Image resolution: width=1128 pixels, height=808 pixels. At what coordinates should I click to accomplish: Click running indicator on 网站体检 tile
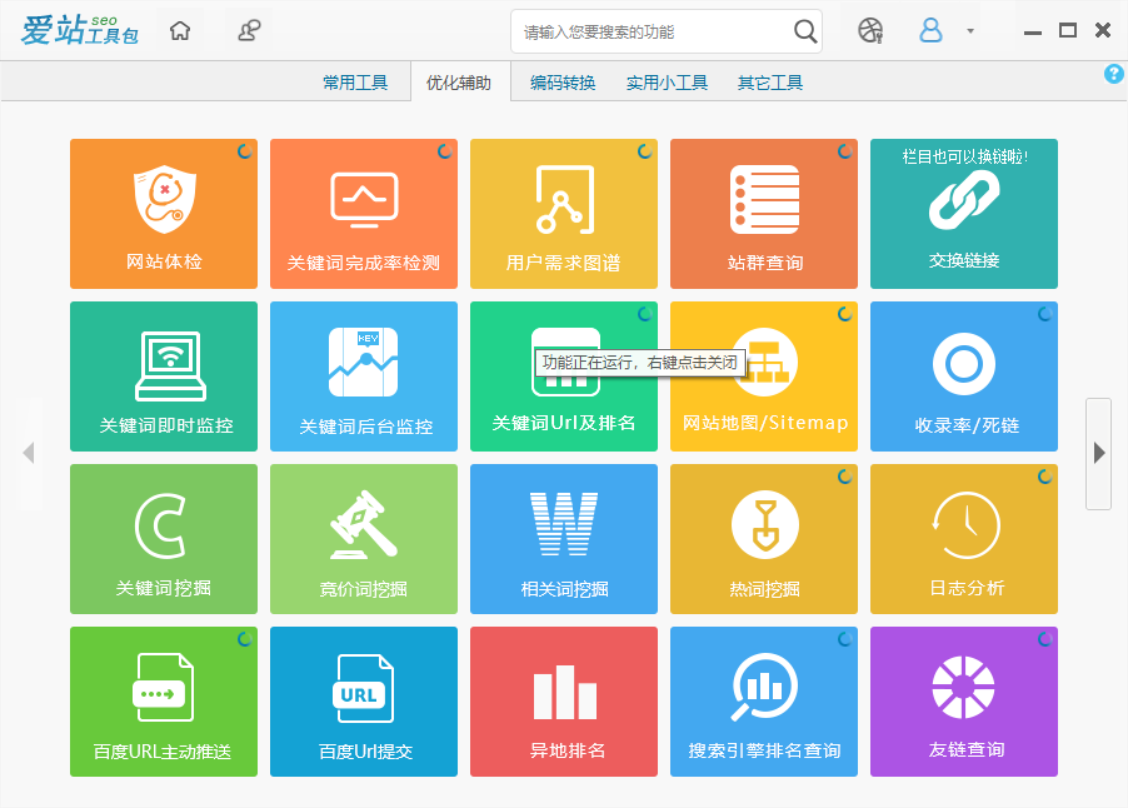click(245, 151)
